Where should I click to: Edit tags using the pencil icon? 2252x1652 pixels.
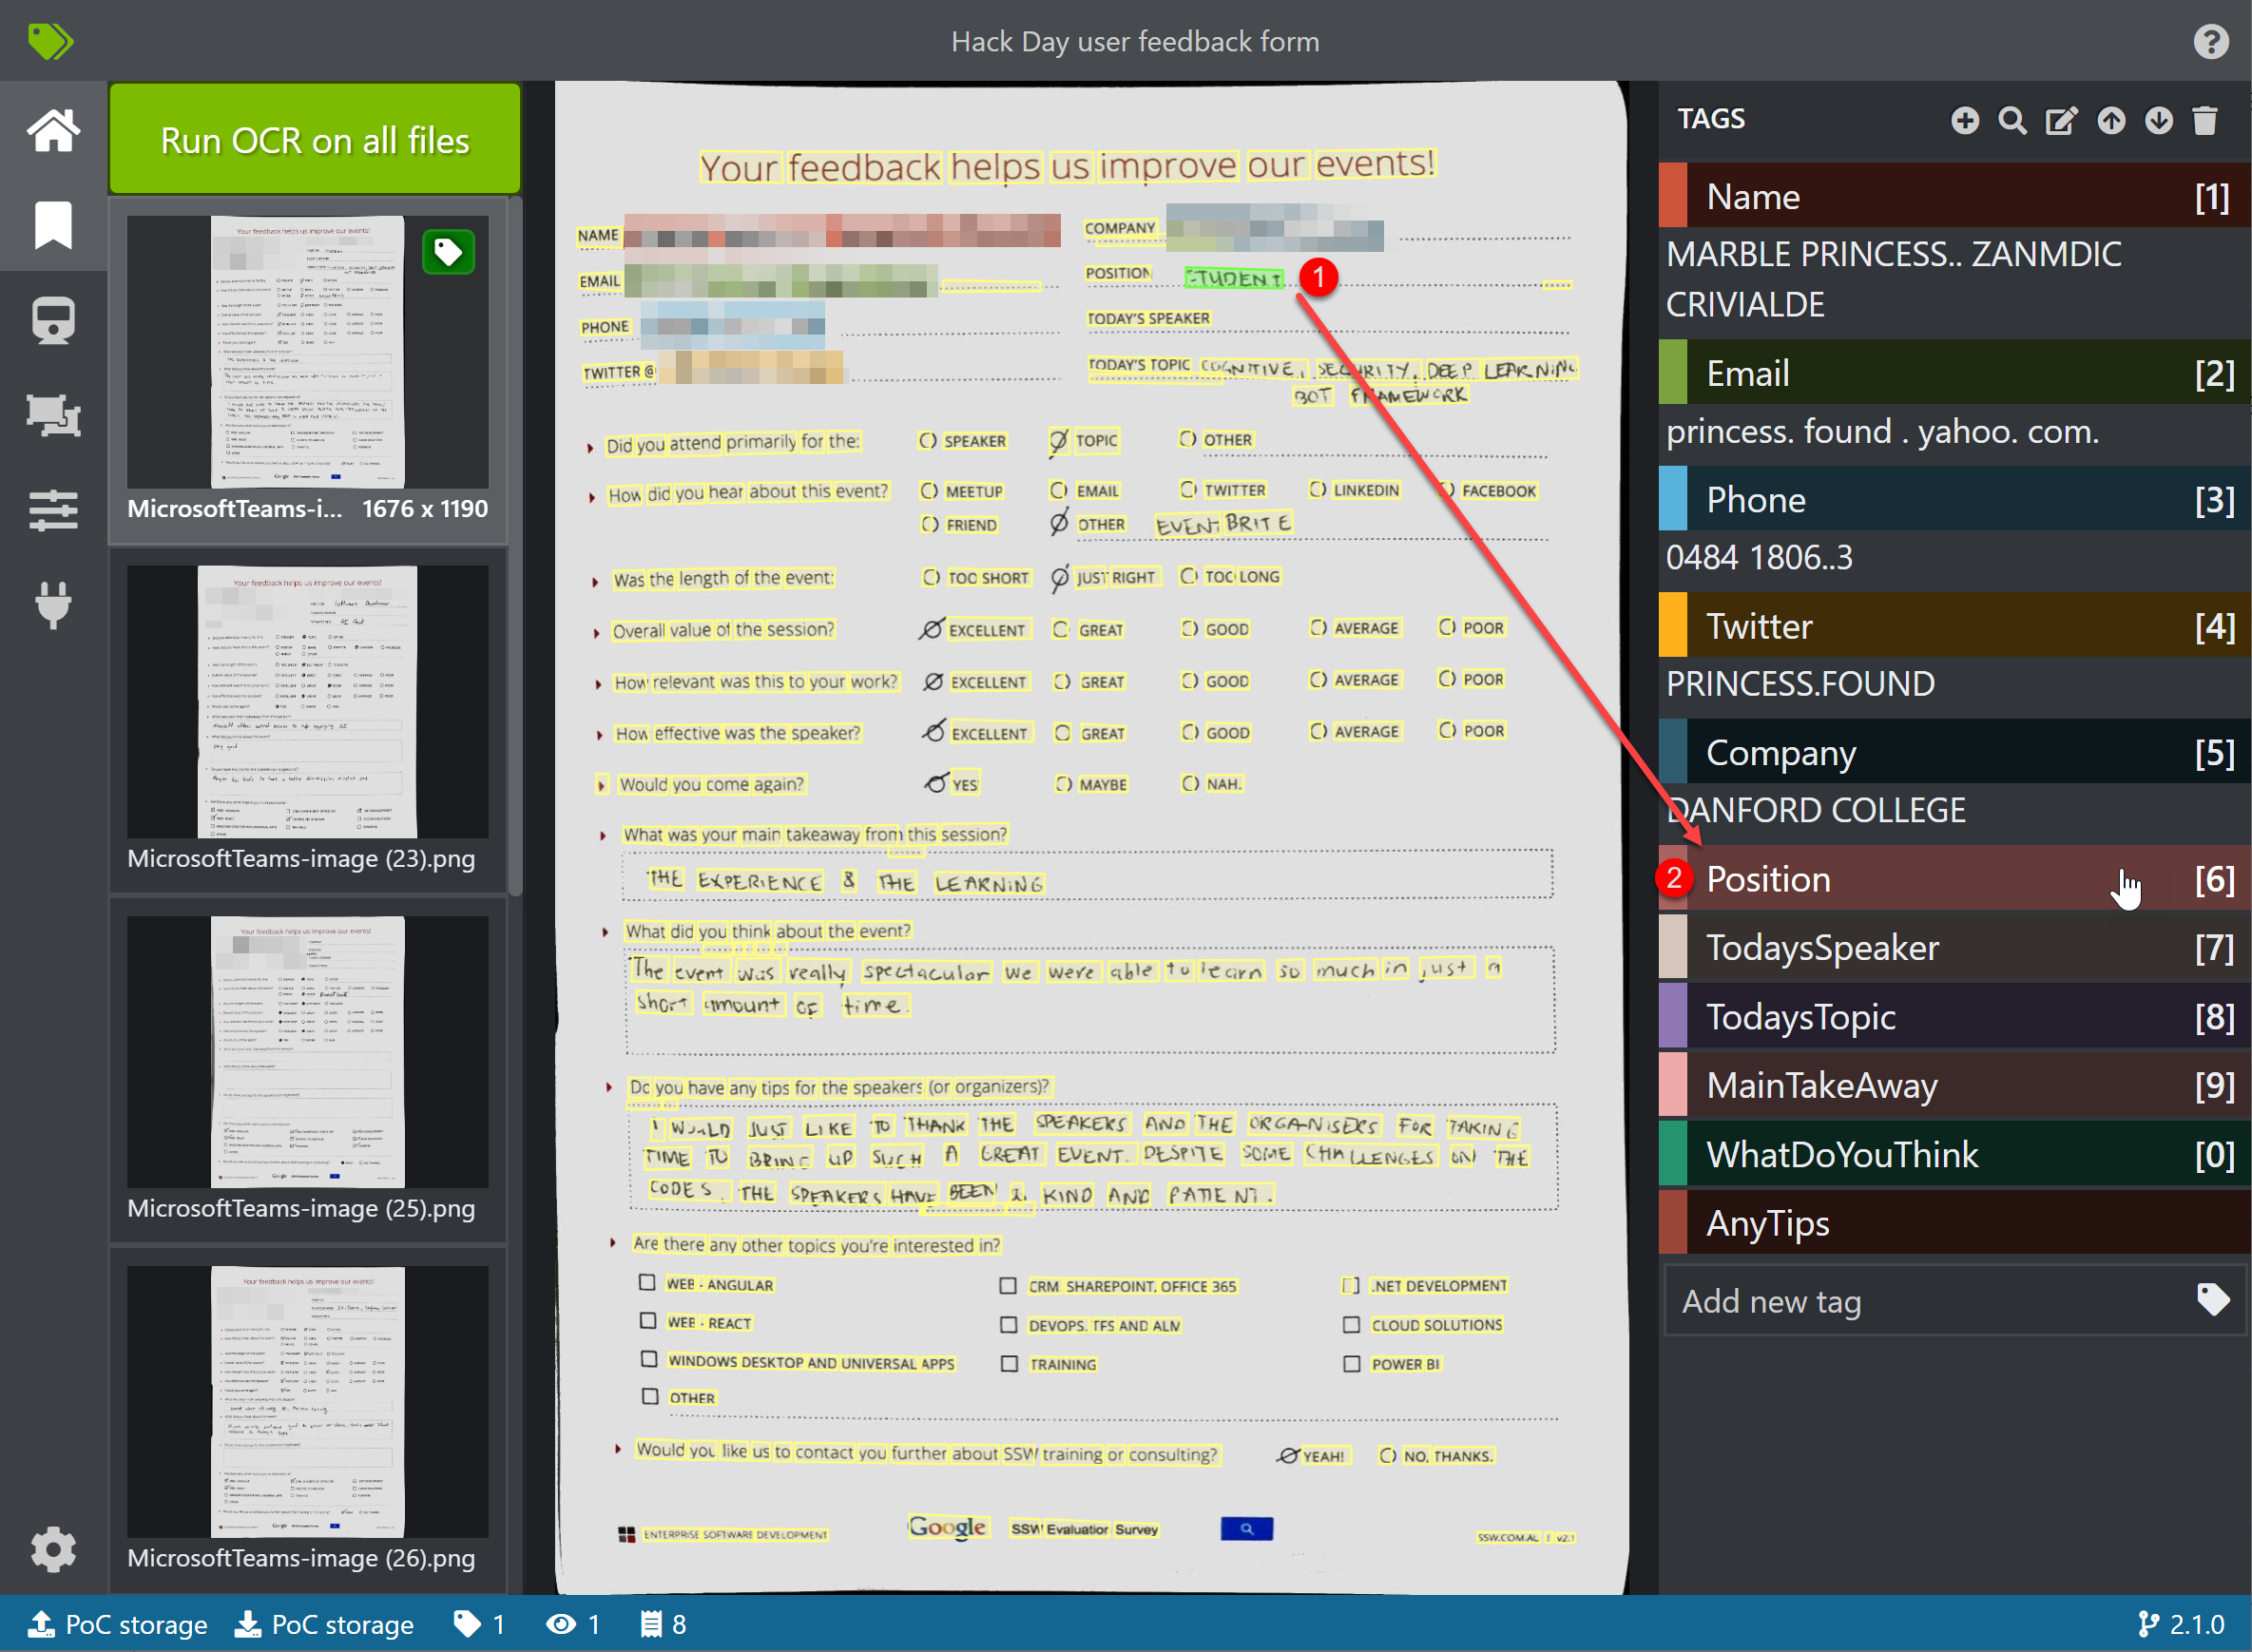[2060, 119]
